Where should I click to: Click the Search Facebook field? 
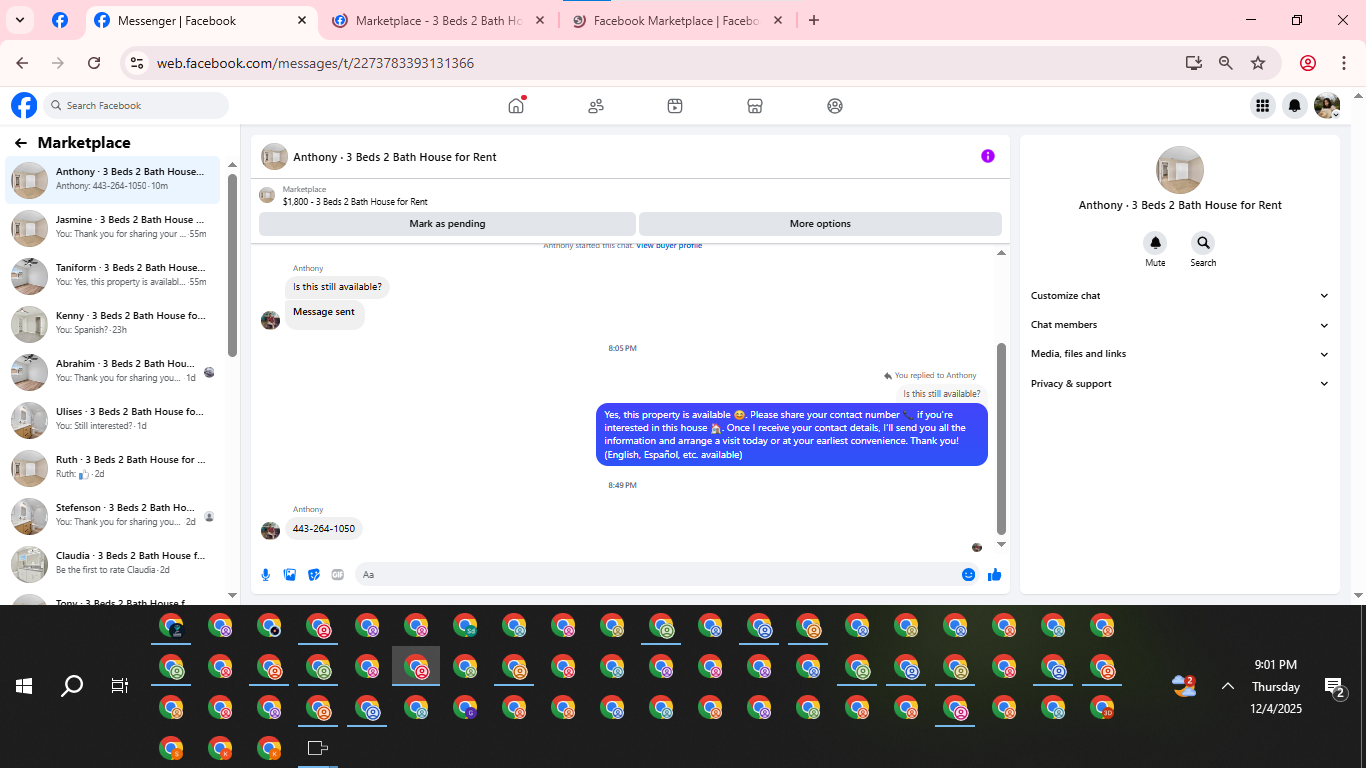point(136,105)
